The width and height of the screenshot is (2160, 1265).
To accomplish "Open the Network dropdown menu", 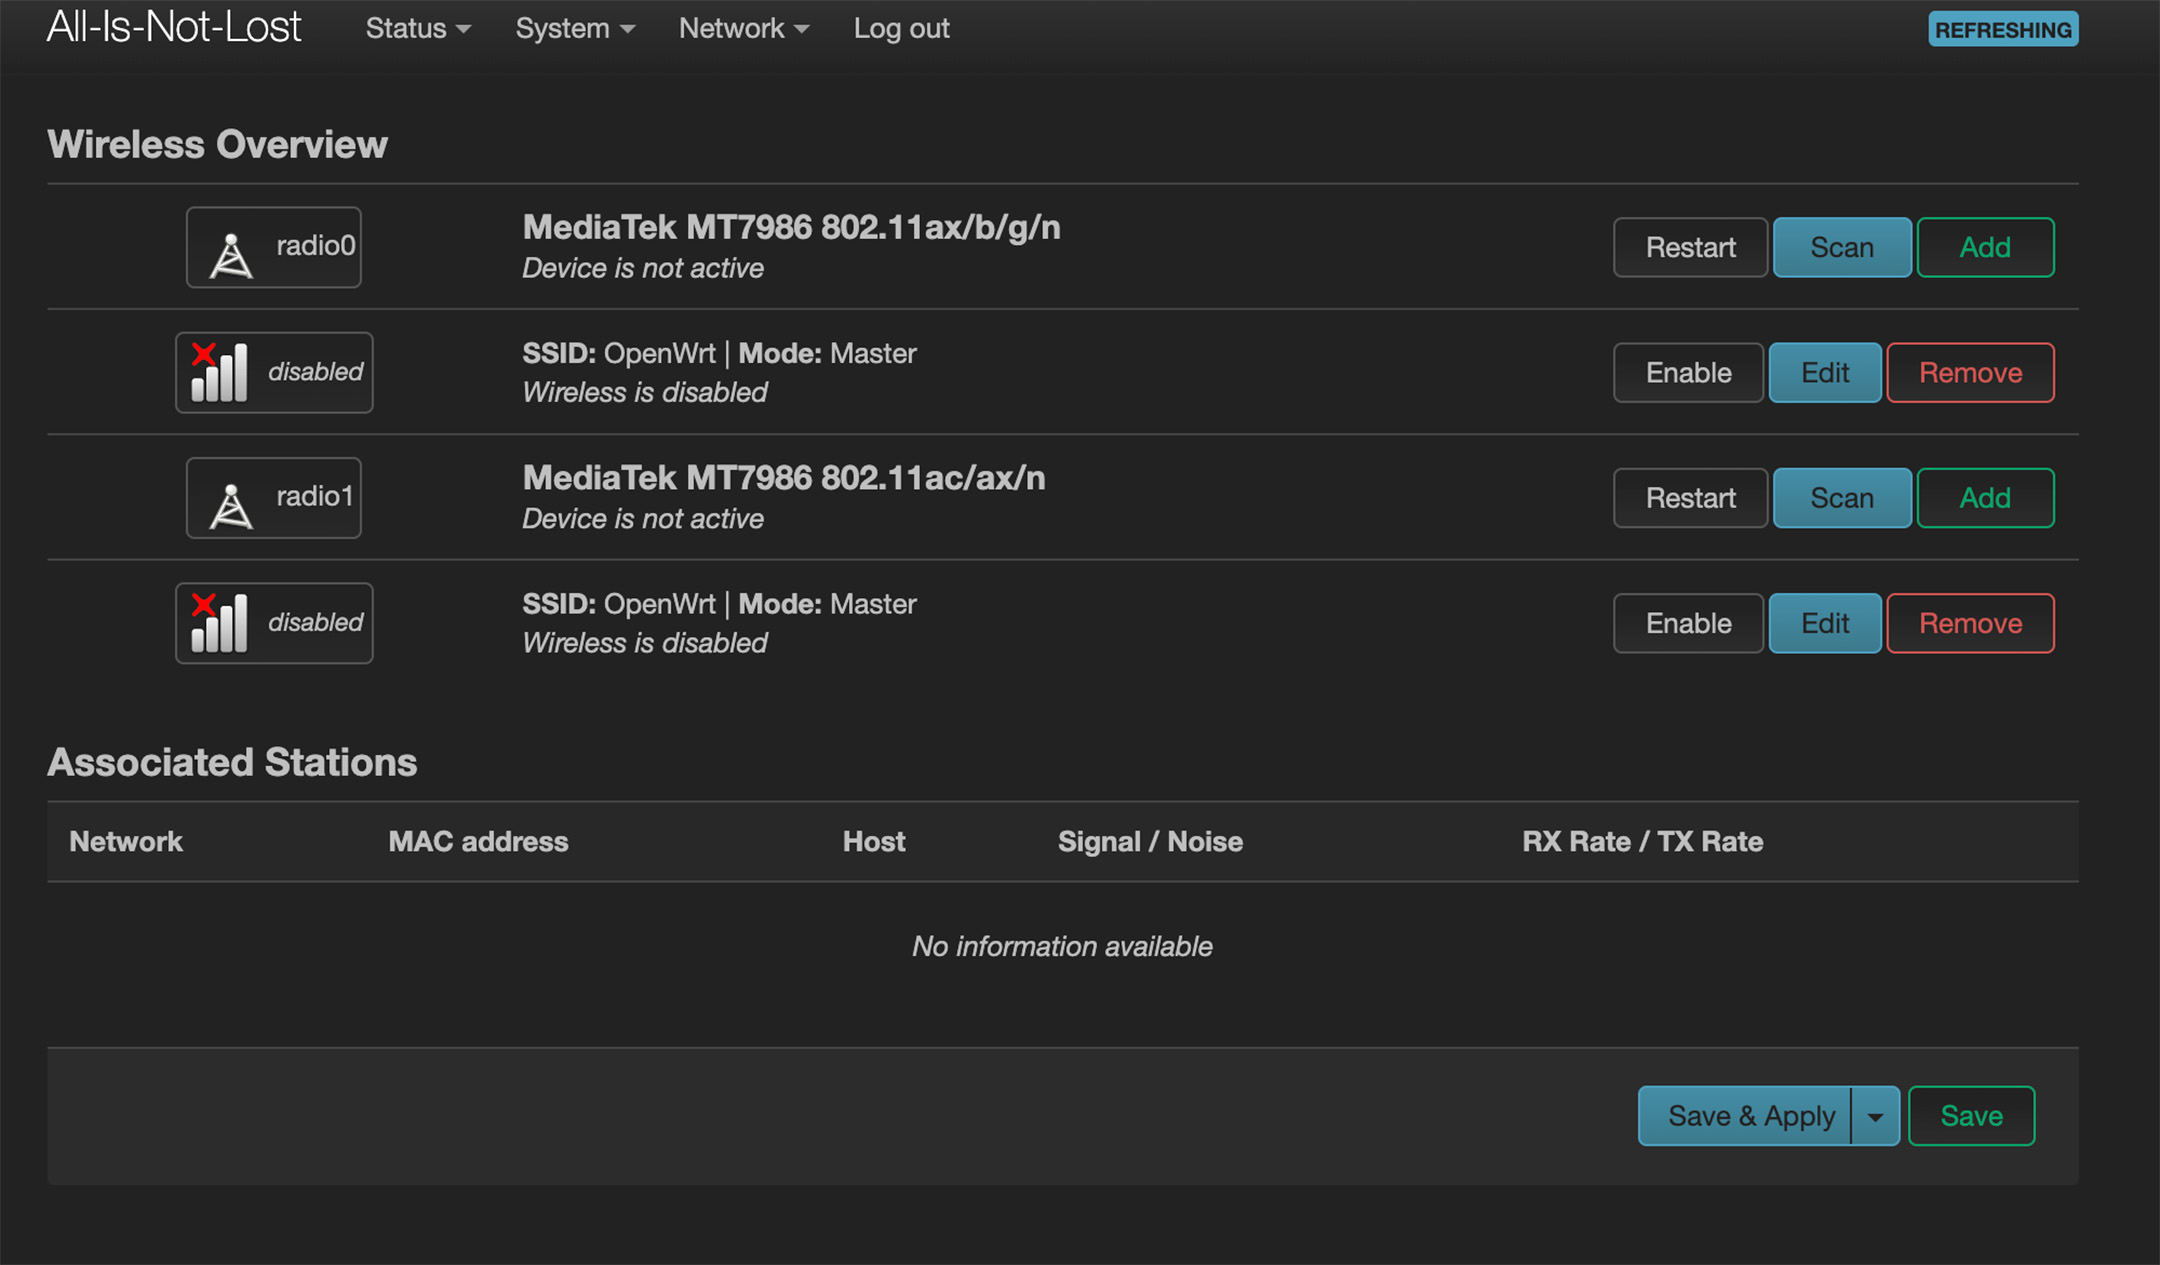I will coord(743,28).
